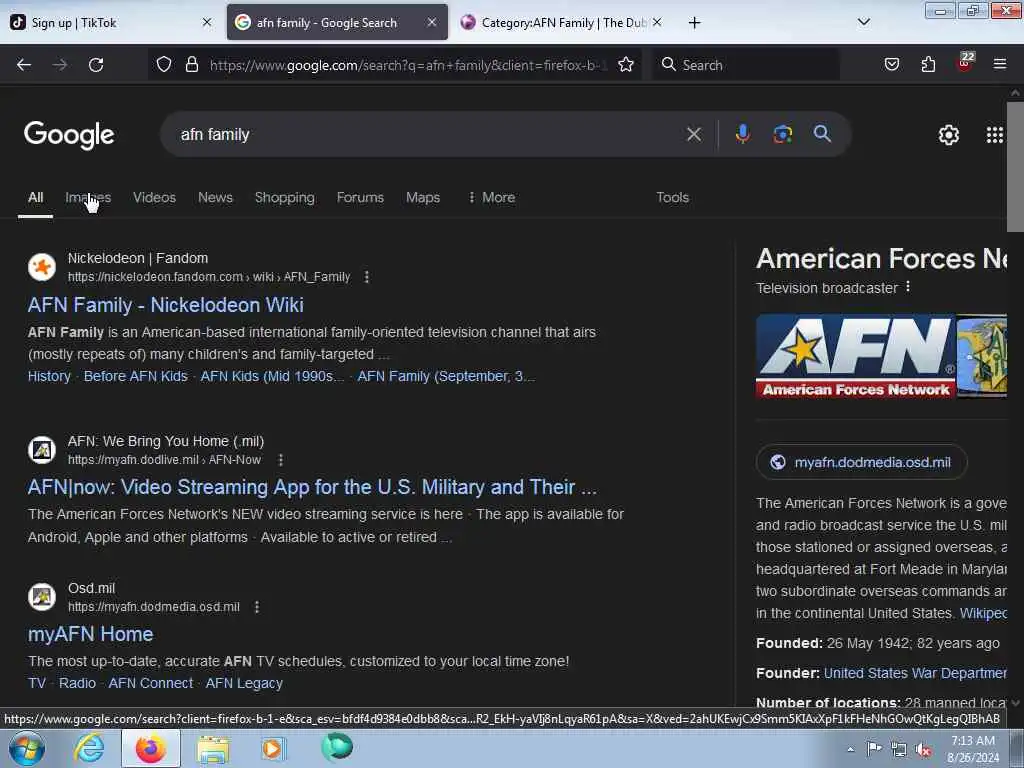Open the search Tools options
The height and width of the screenshot is (768, 1024).
pos(673,197)
